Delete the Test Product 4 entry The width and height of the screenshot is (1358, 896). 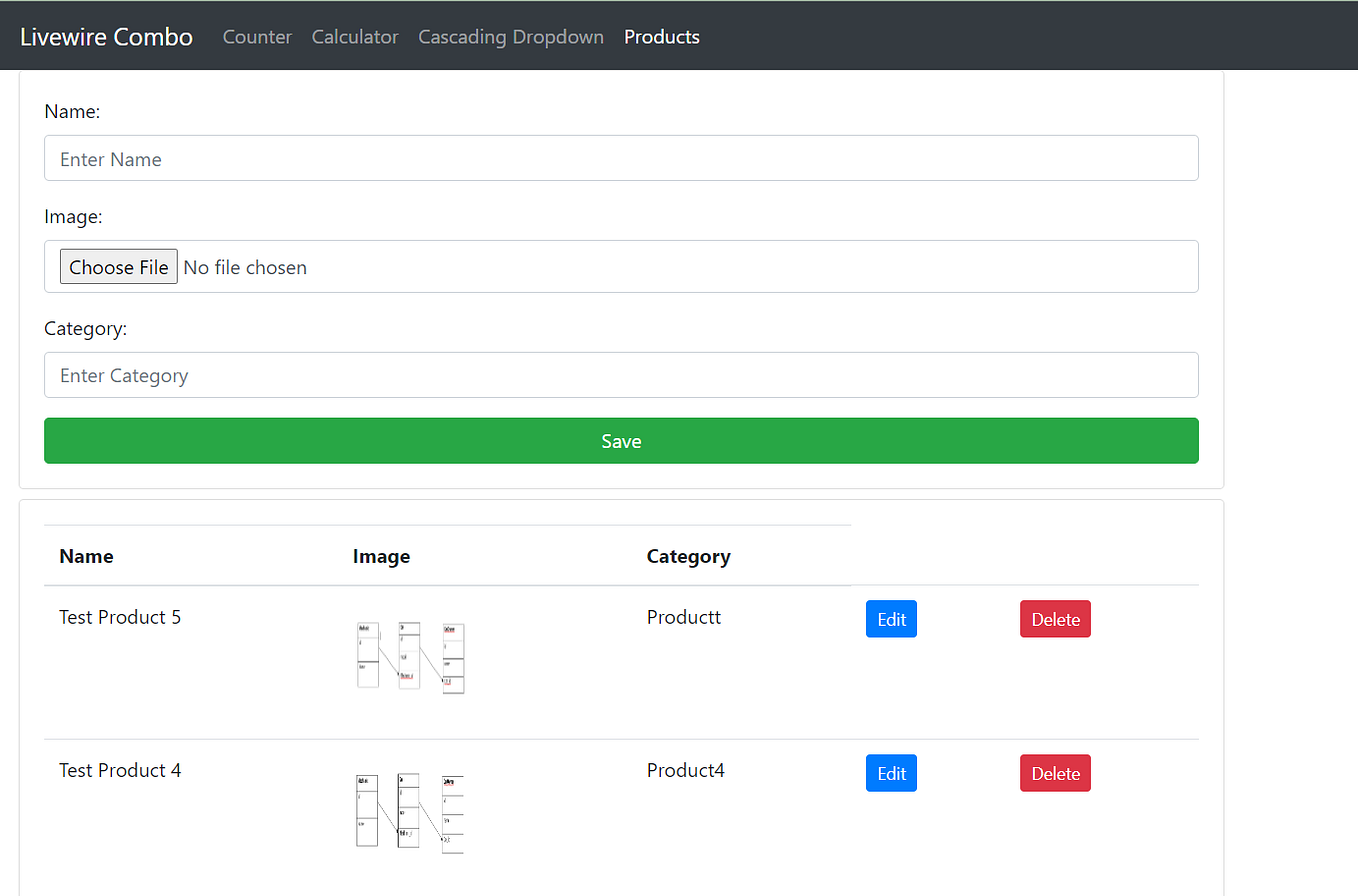tap(1055, 772)
